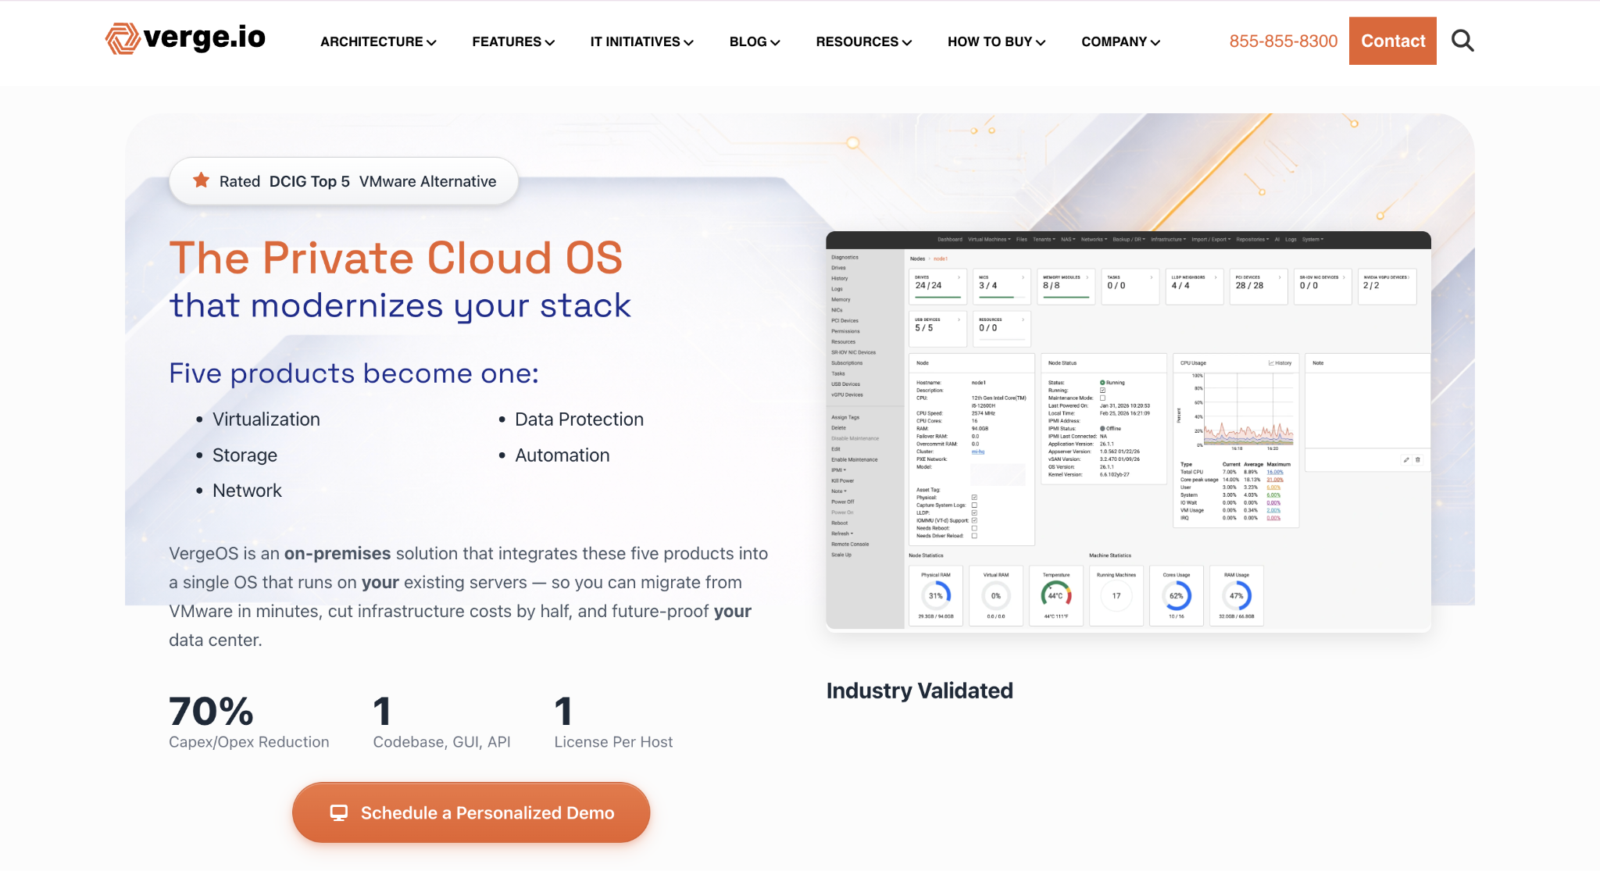
Task: Click Five products become one: subheading
Action: tap(354, 373)
